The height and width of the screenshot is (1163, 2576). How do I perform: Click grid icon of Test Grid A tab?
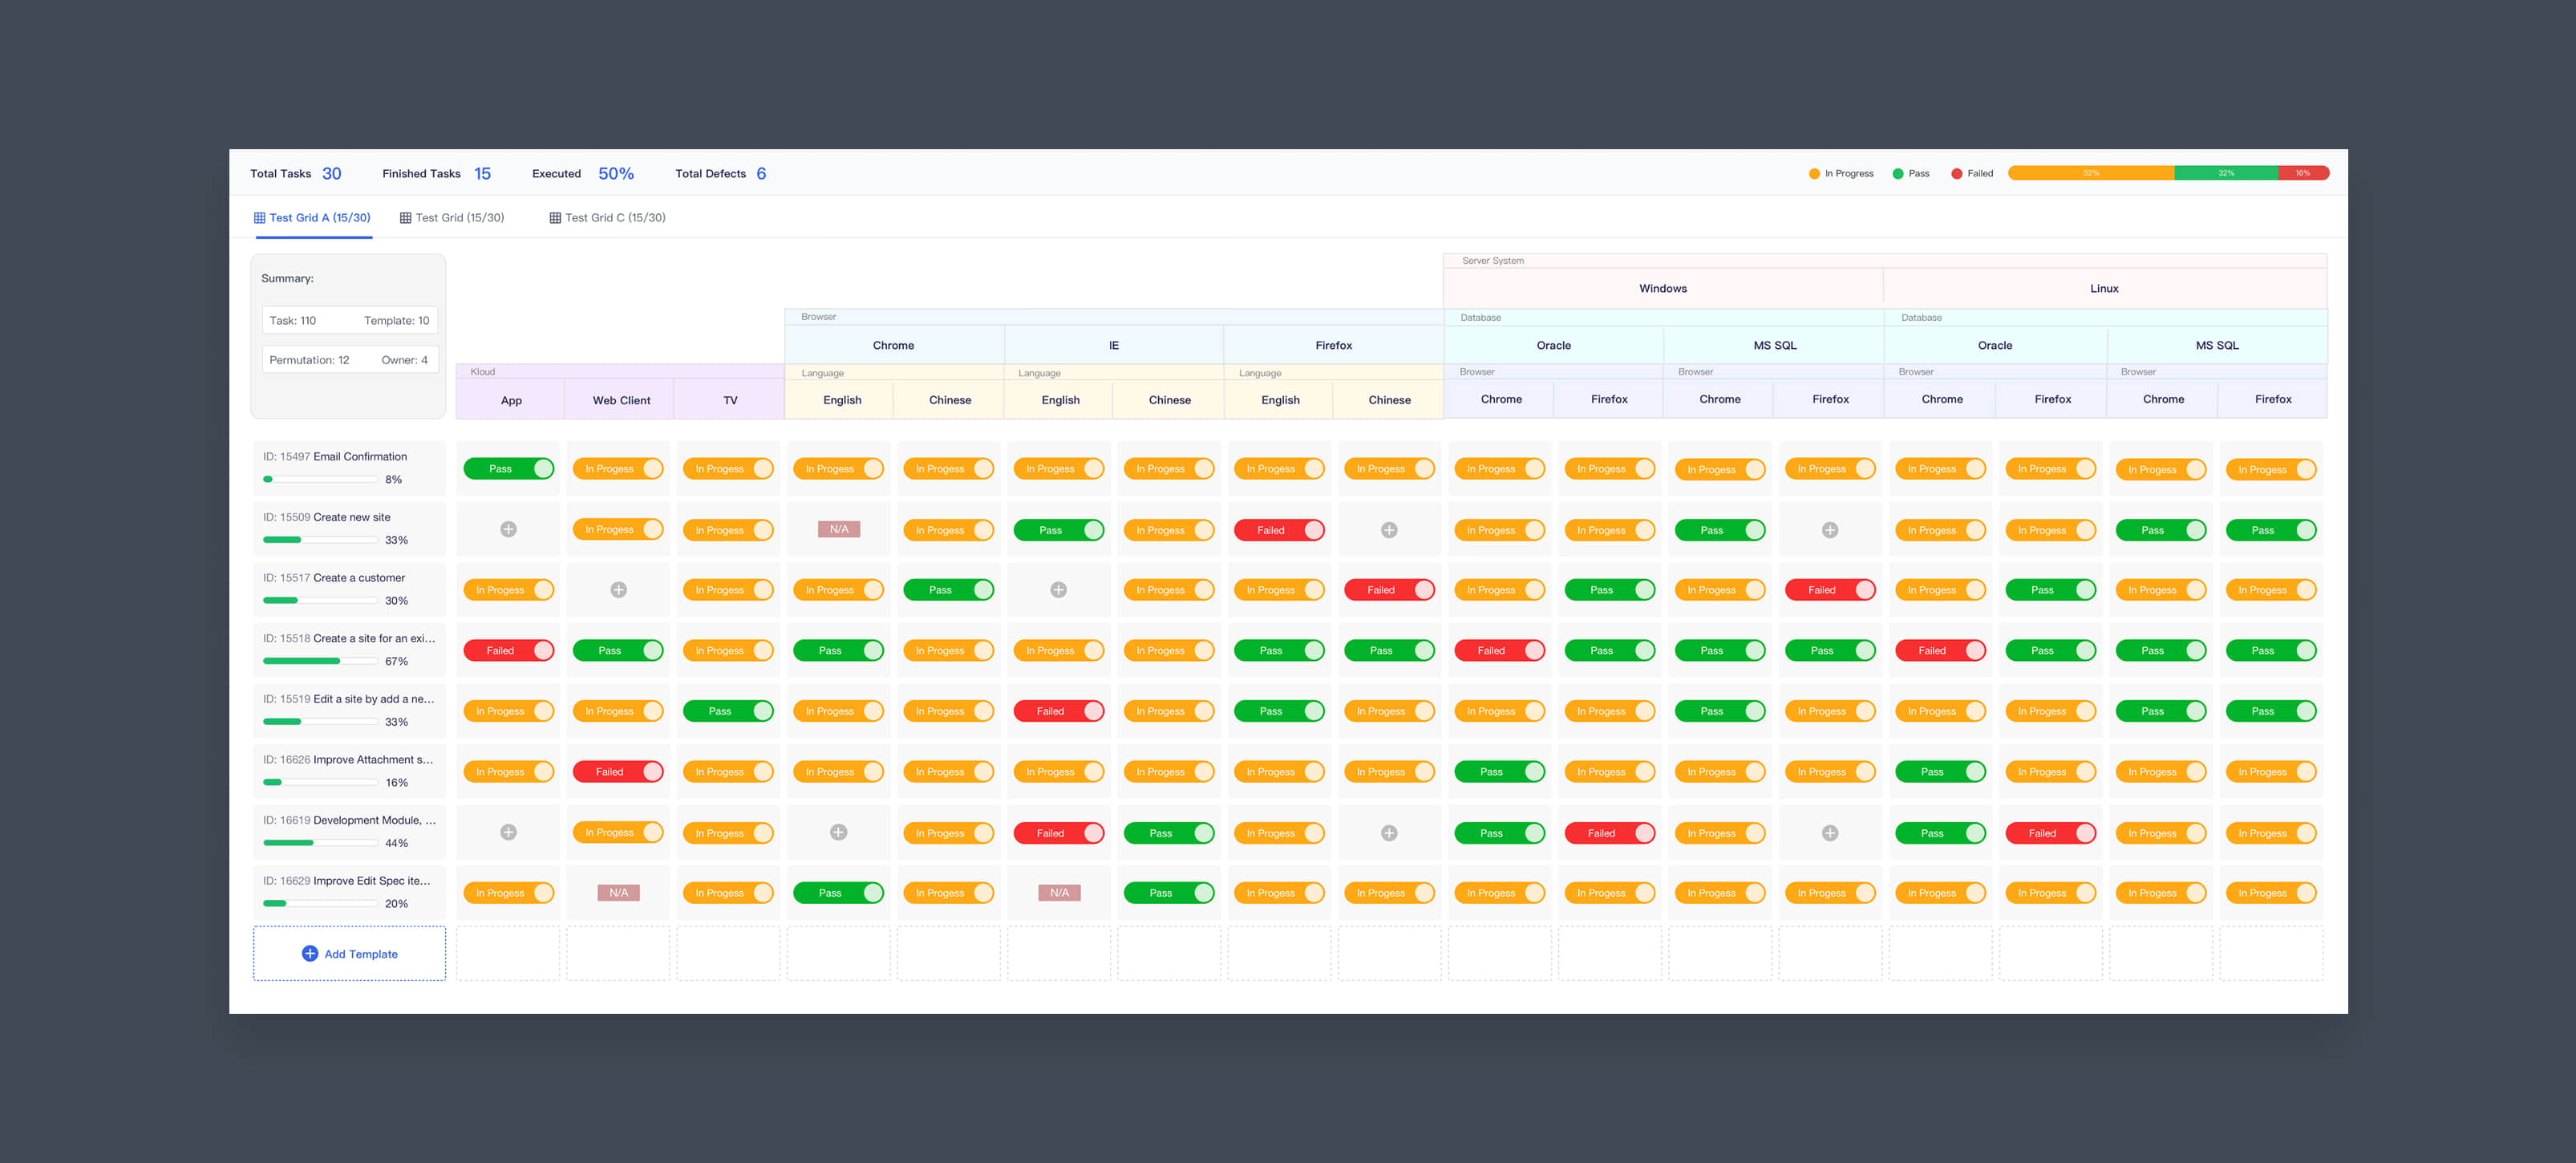click(259, 217)
